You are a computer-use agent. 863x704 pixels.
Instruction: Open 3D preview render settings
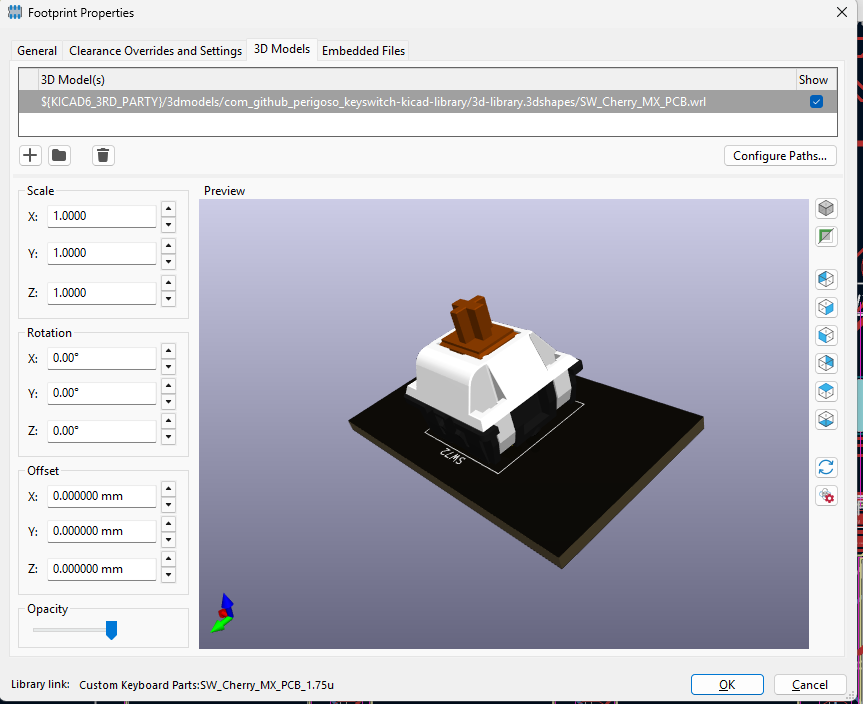coord(826,495)
